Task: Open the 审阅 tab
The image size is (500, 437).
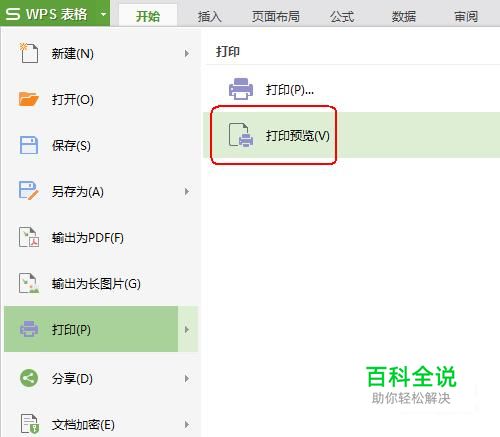Action: coord(466,16)
